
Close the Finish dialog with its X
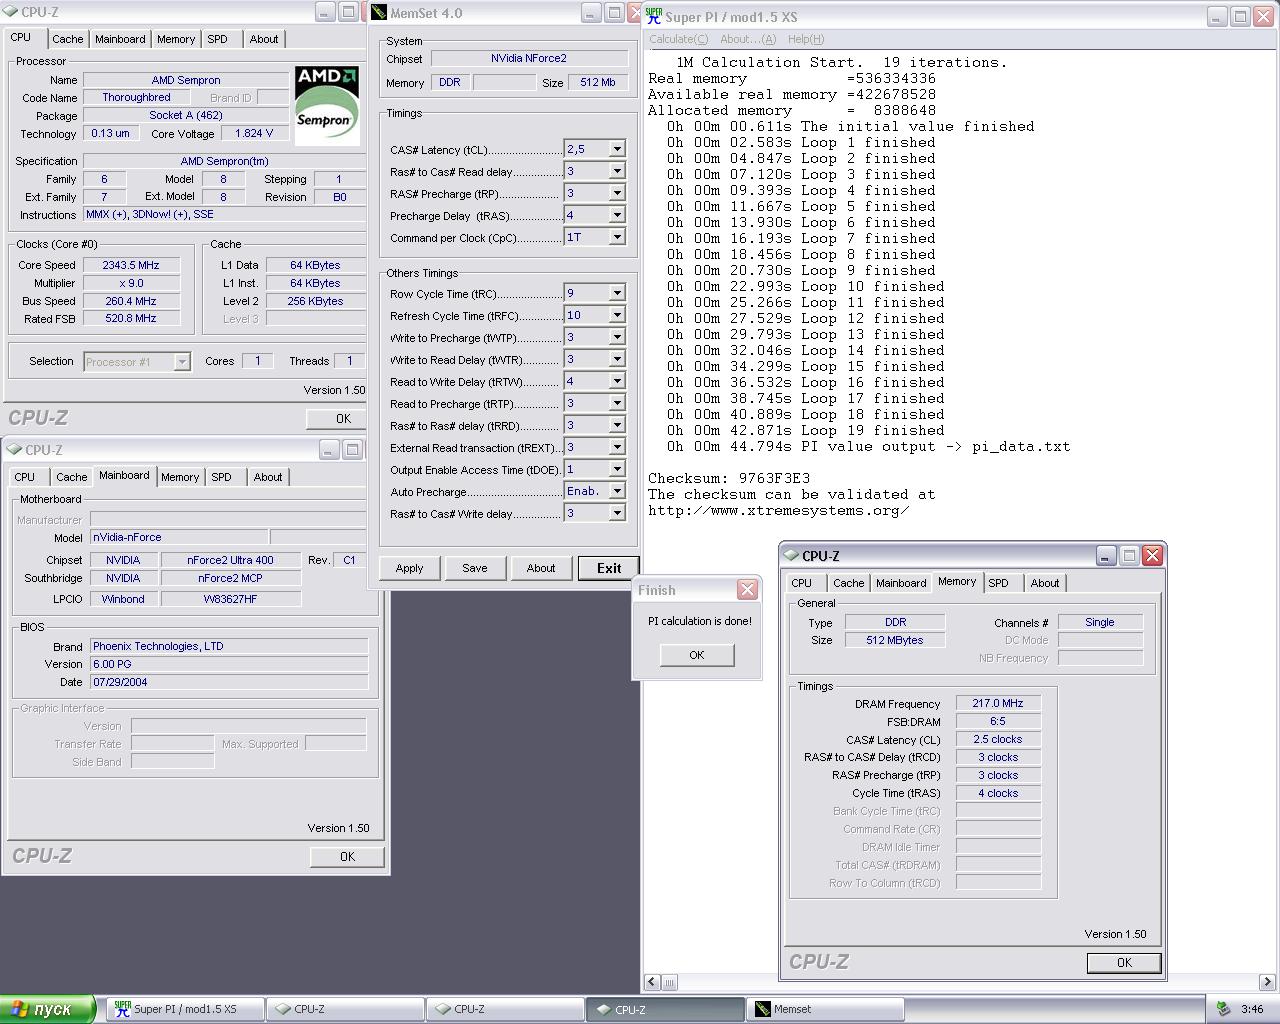[747, 590]
